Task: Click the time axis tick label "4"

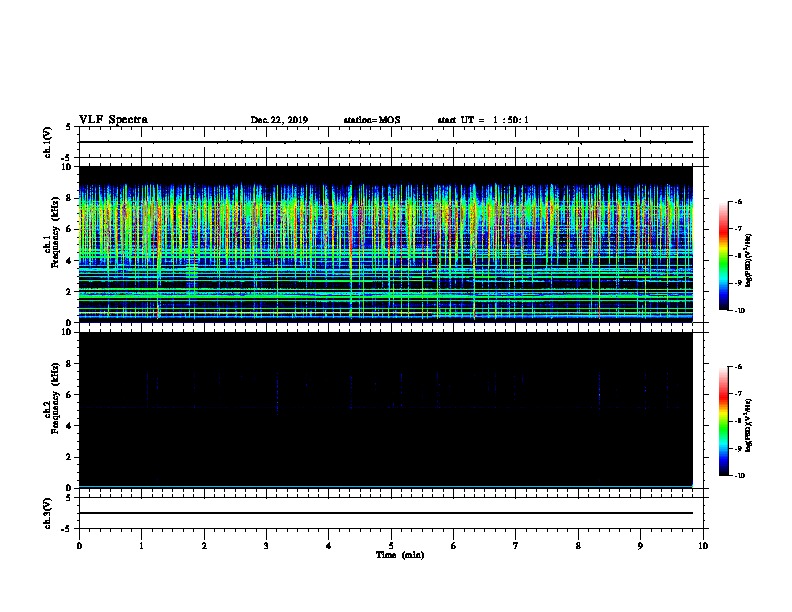Action: pos(329,546)
